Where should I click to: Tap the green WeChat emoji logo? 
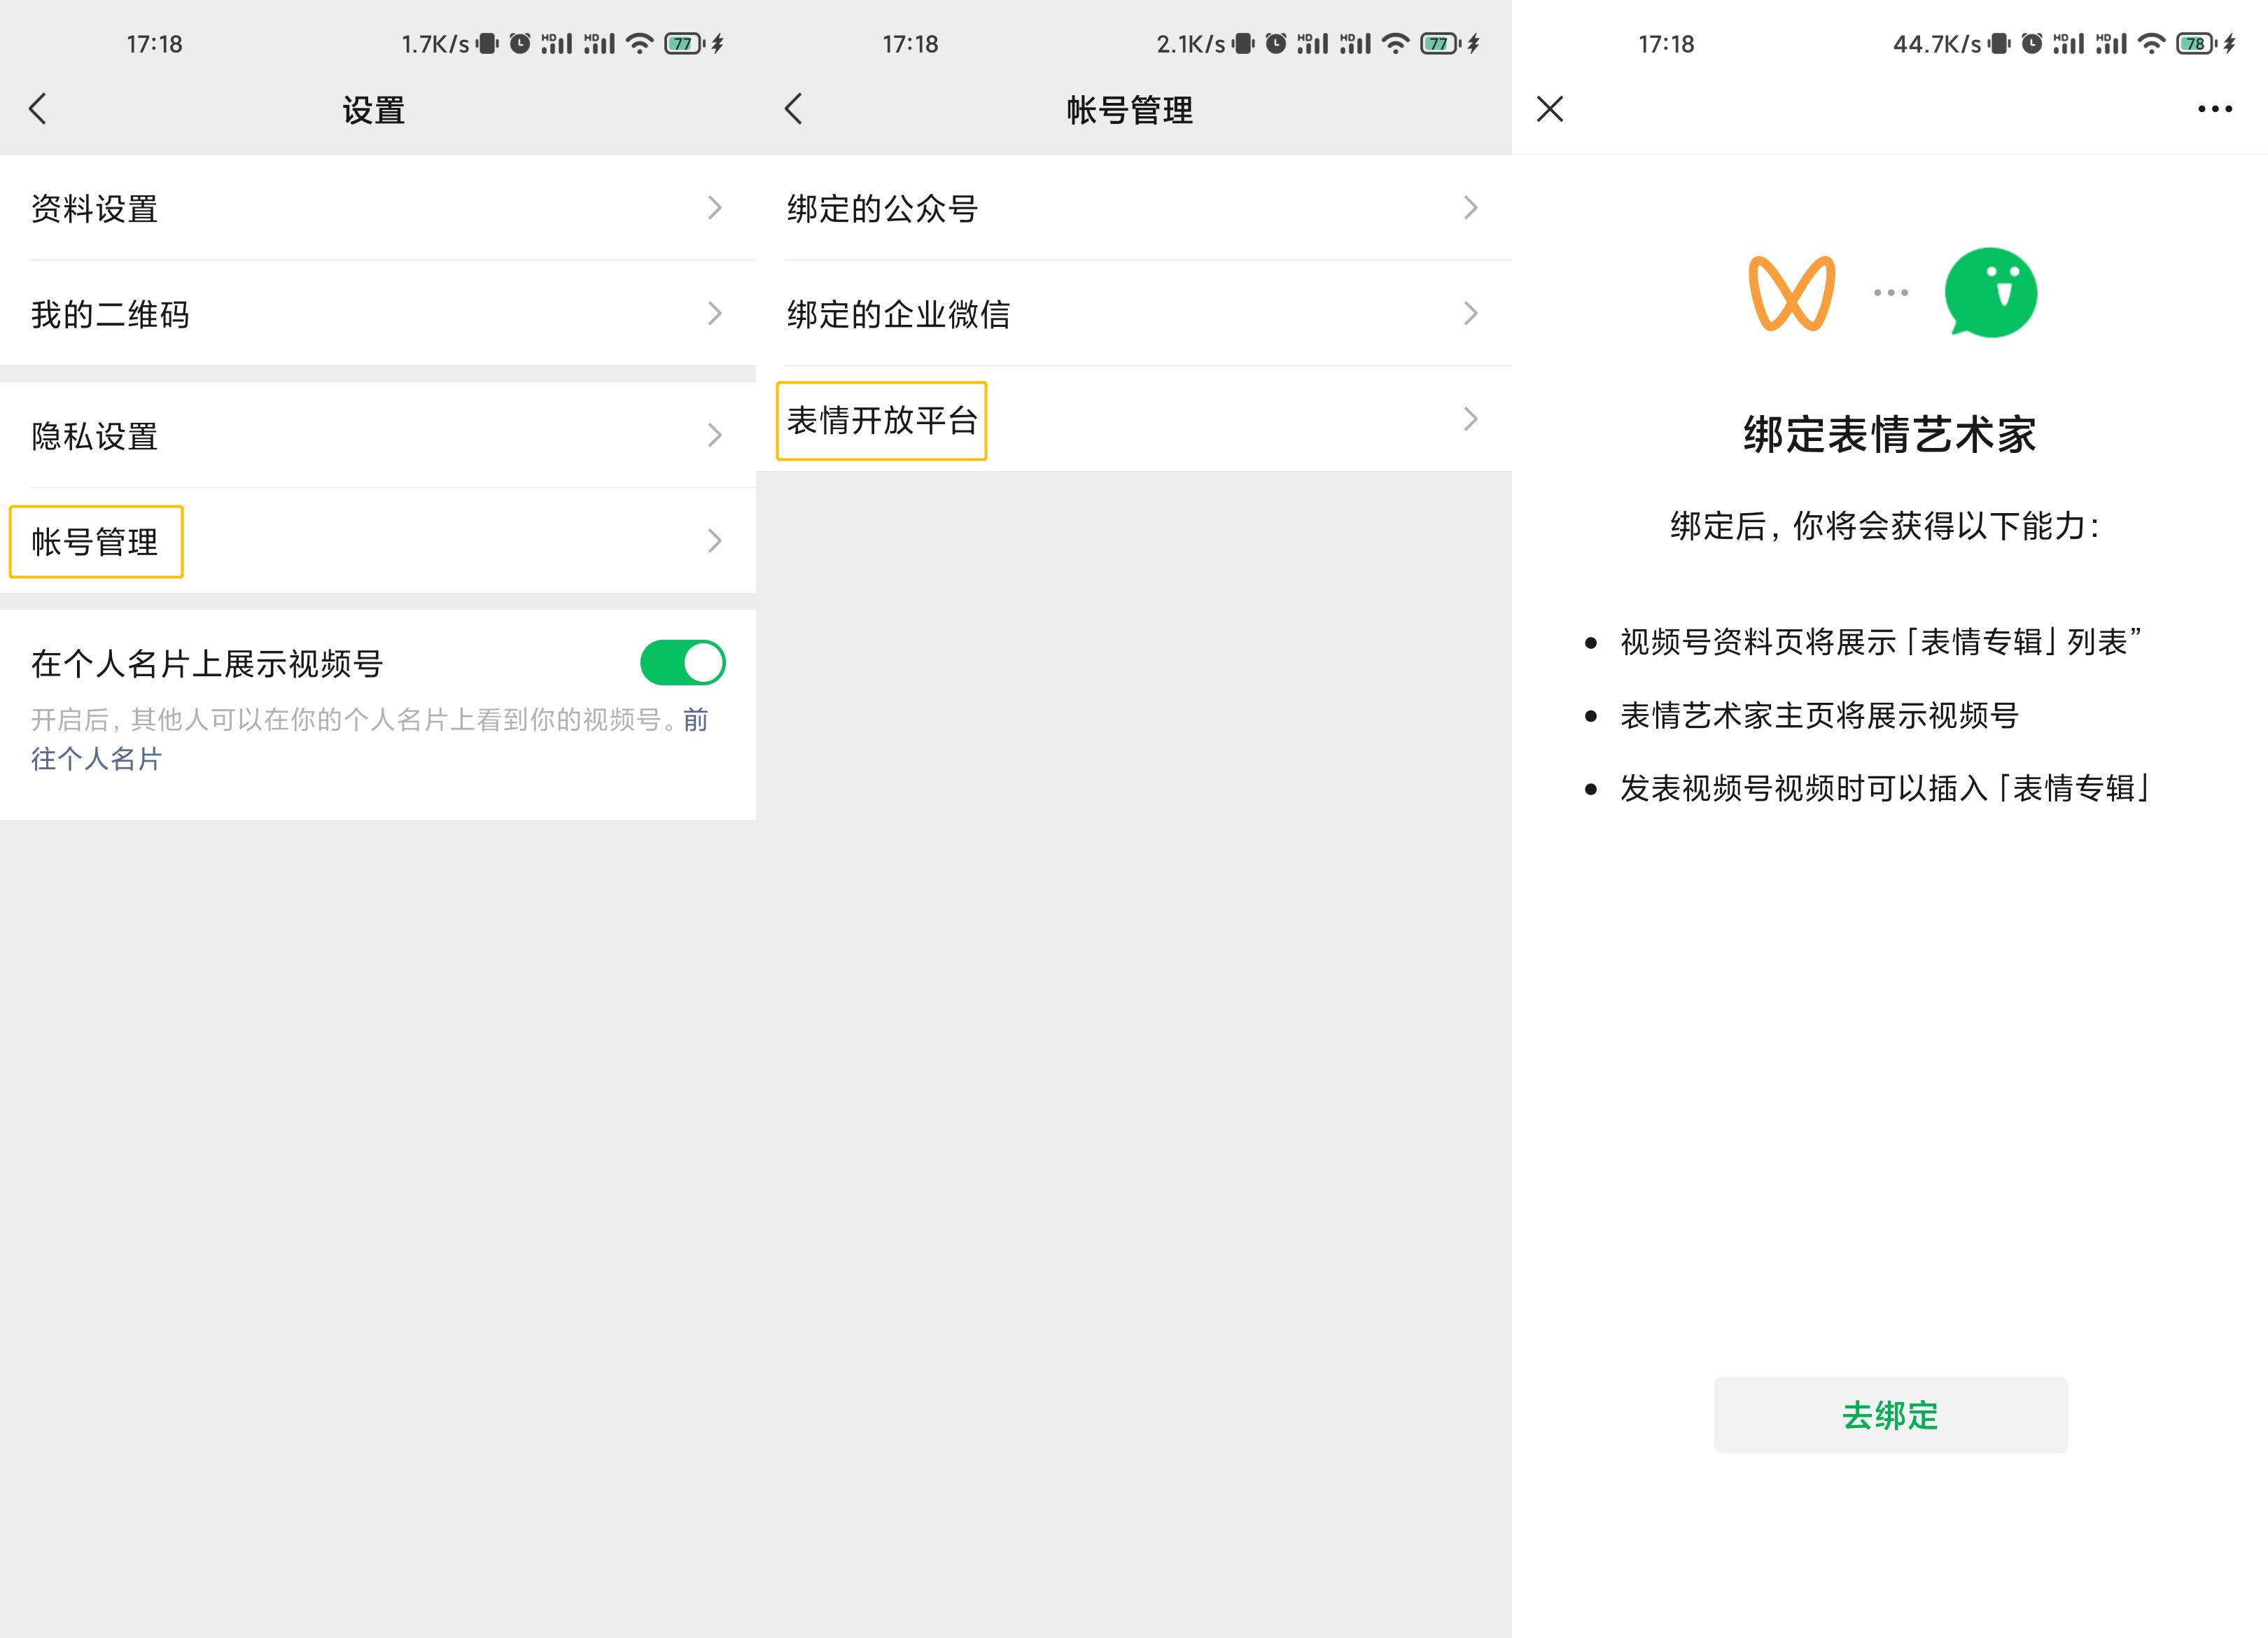coord(1990,293)
